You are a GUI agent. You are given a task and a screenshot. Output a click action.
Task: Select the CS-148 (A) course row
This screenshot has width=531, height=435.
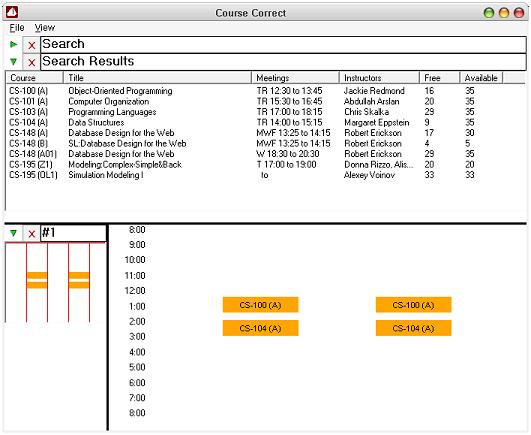(266, 133)
